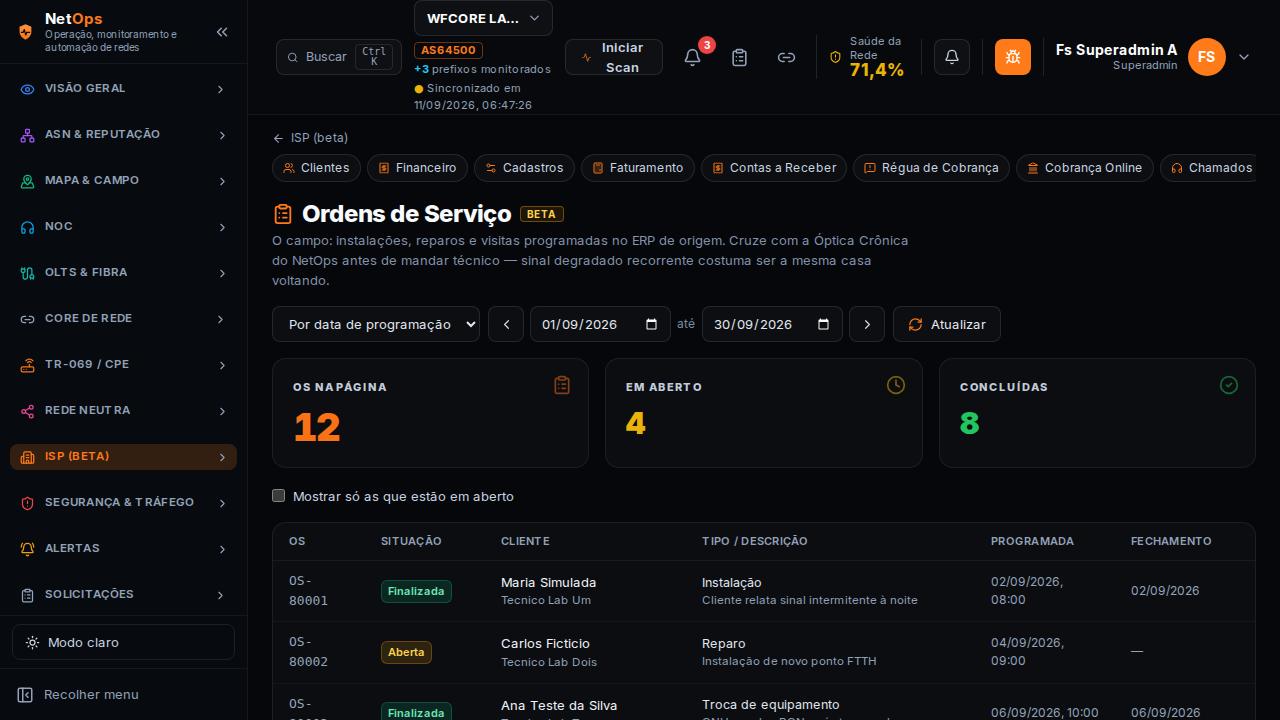Open notifications bell with badge 3
Image resolution: width=1280 pixels, height=720 pixels.
[x=692, y=57]
